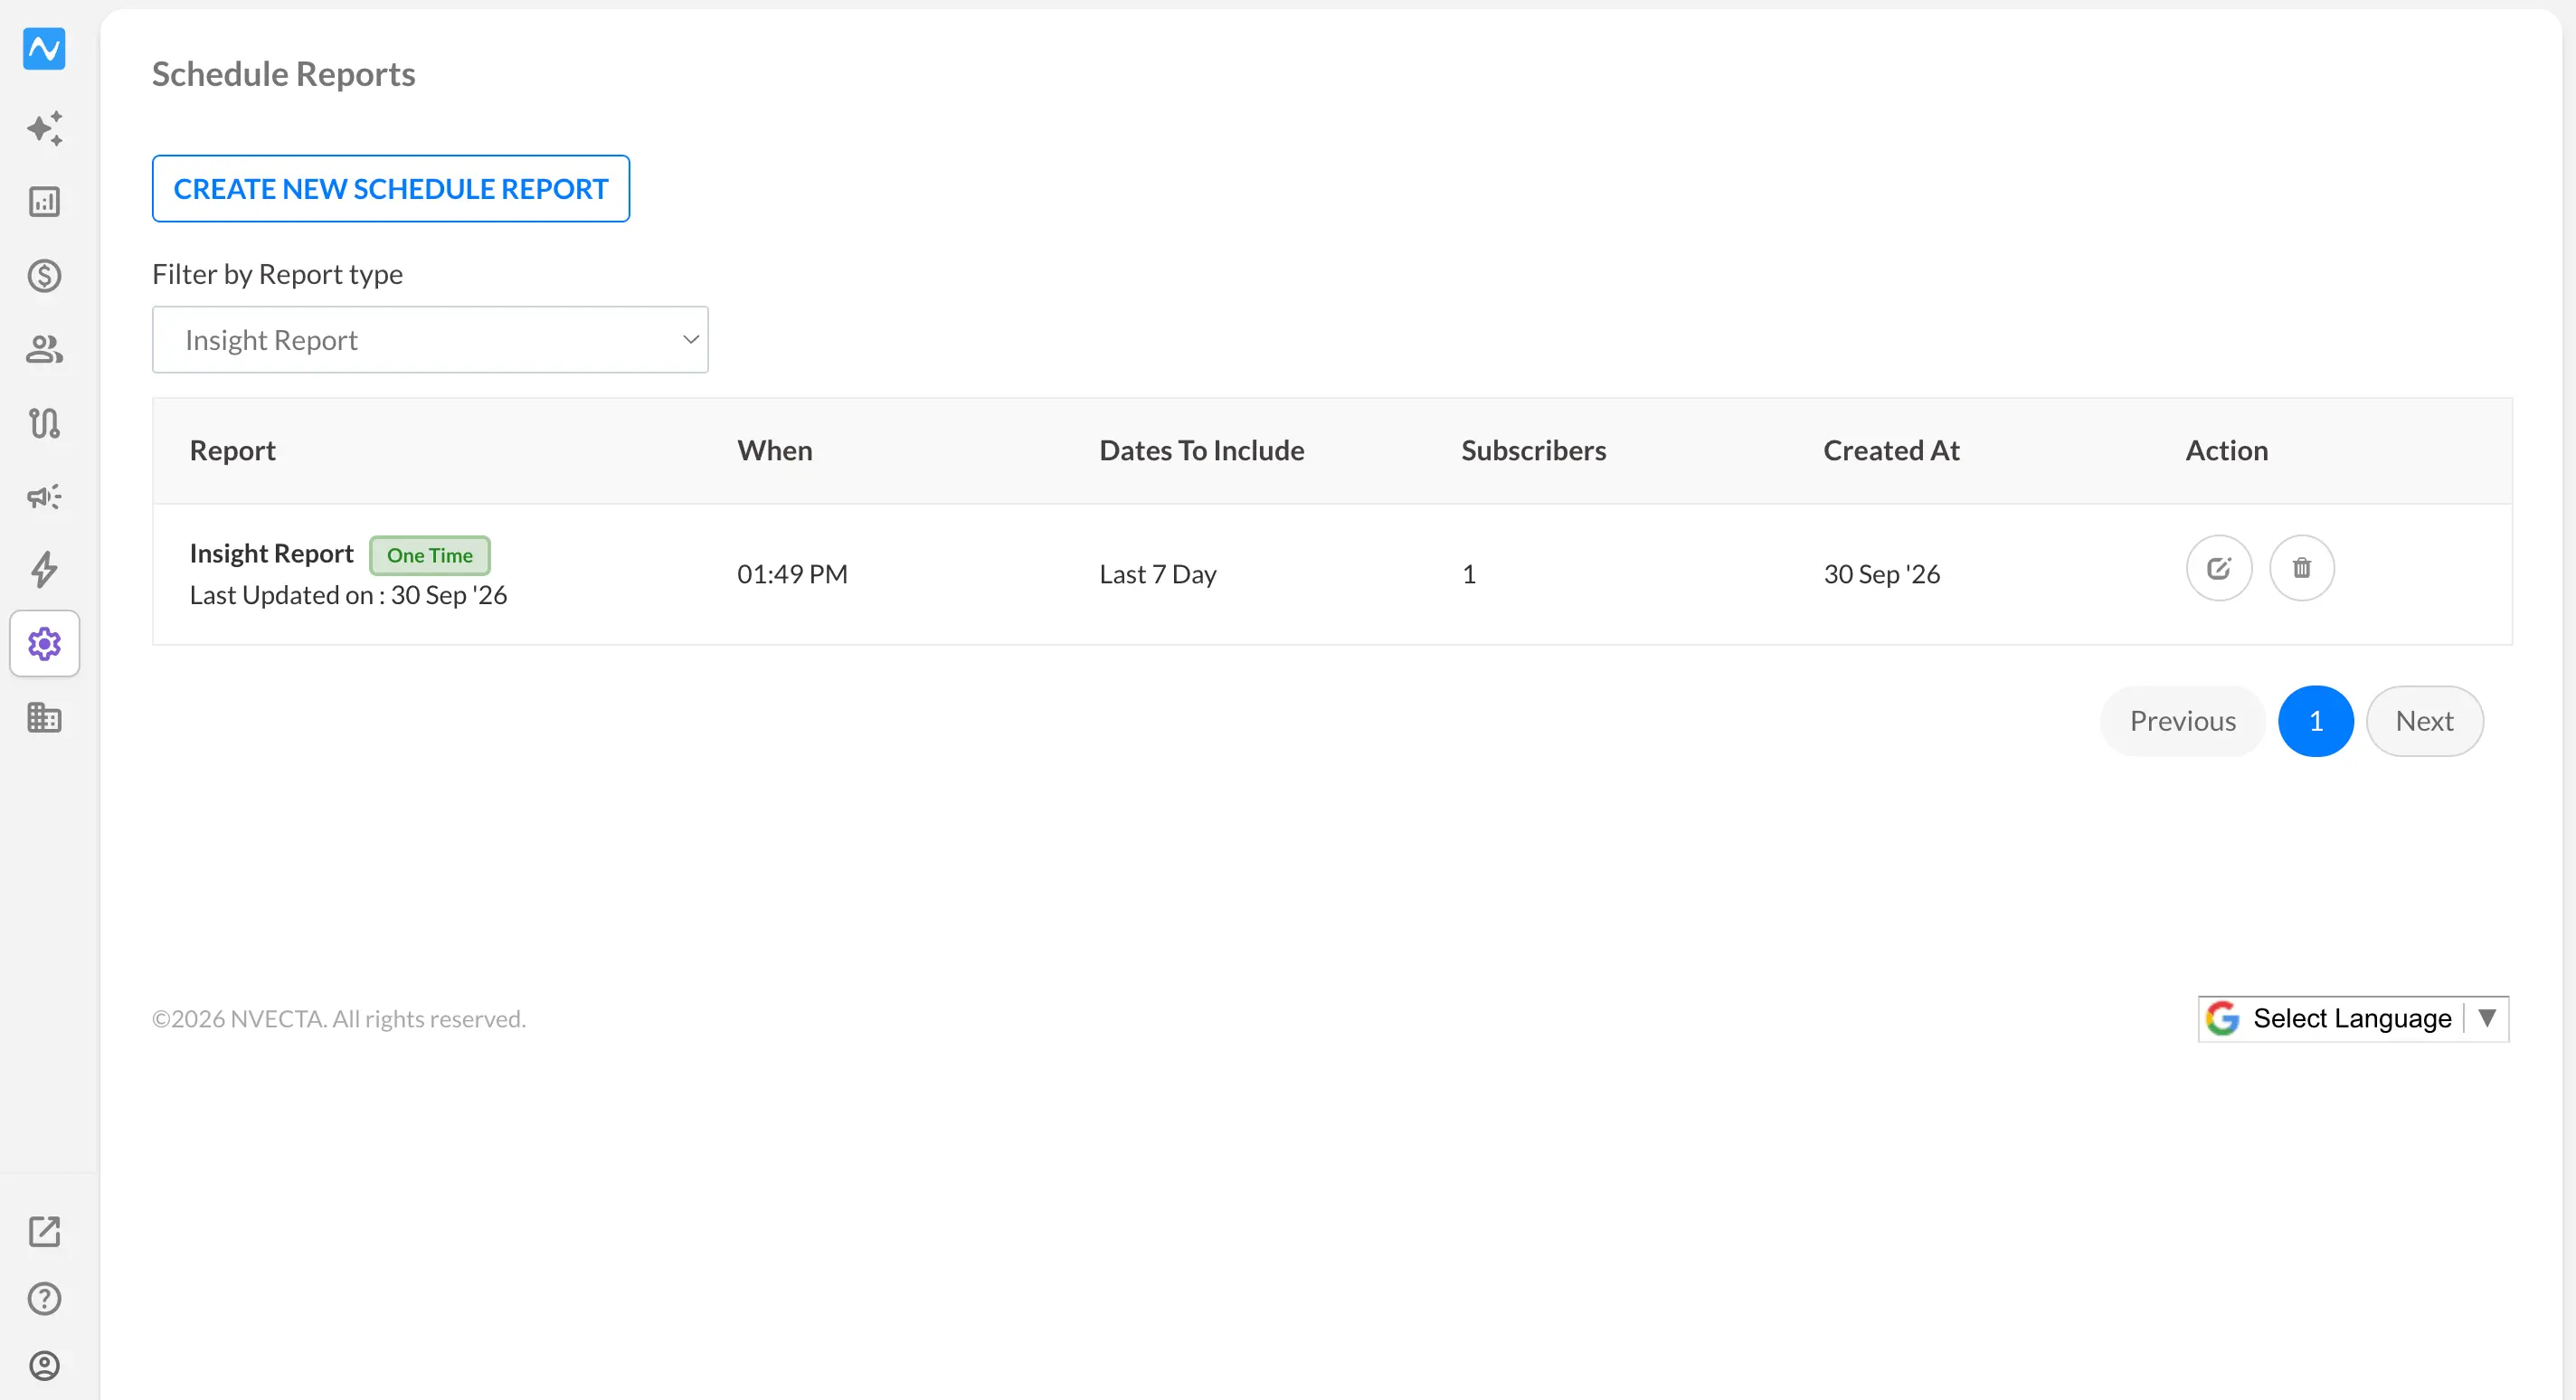Open the purple gear settings sidebar icon
This screenshot has height=1400, width=2576.
44,644
